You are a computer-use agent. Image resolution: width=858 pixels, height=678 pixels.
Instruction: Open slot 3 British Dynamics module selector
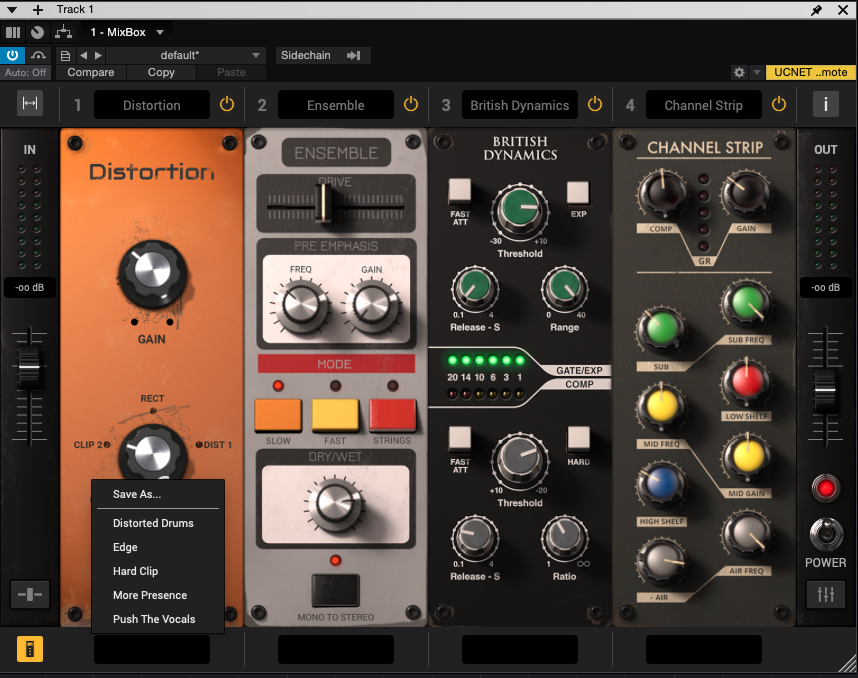pos(520,105)
